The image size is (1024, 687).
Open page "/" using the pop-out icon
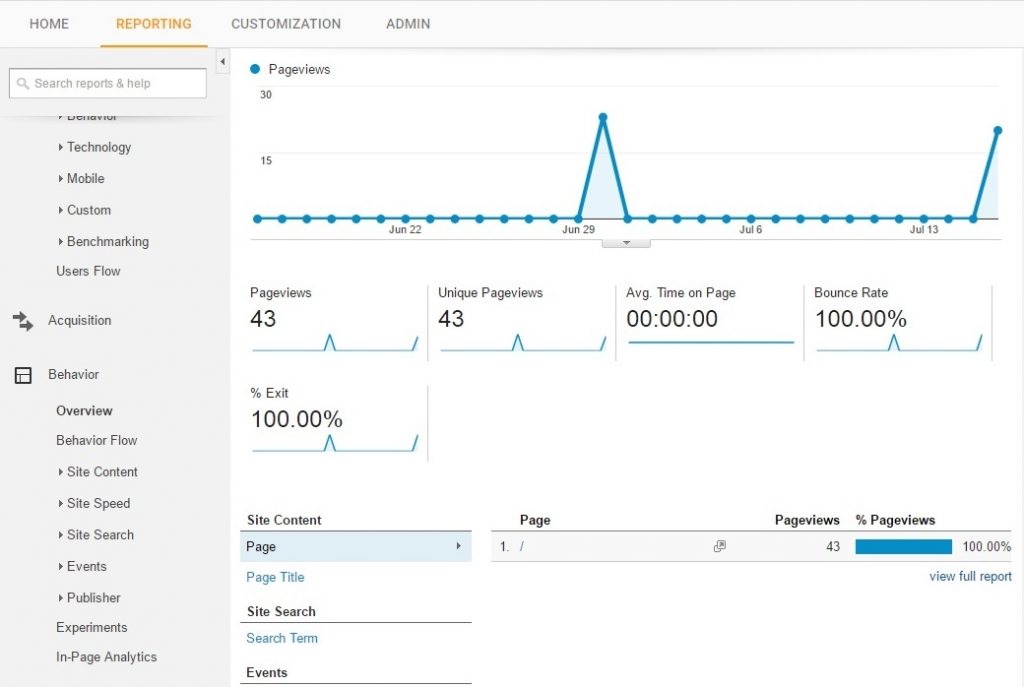click(718, 546)
